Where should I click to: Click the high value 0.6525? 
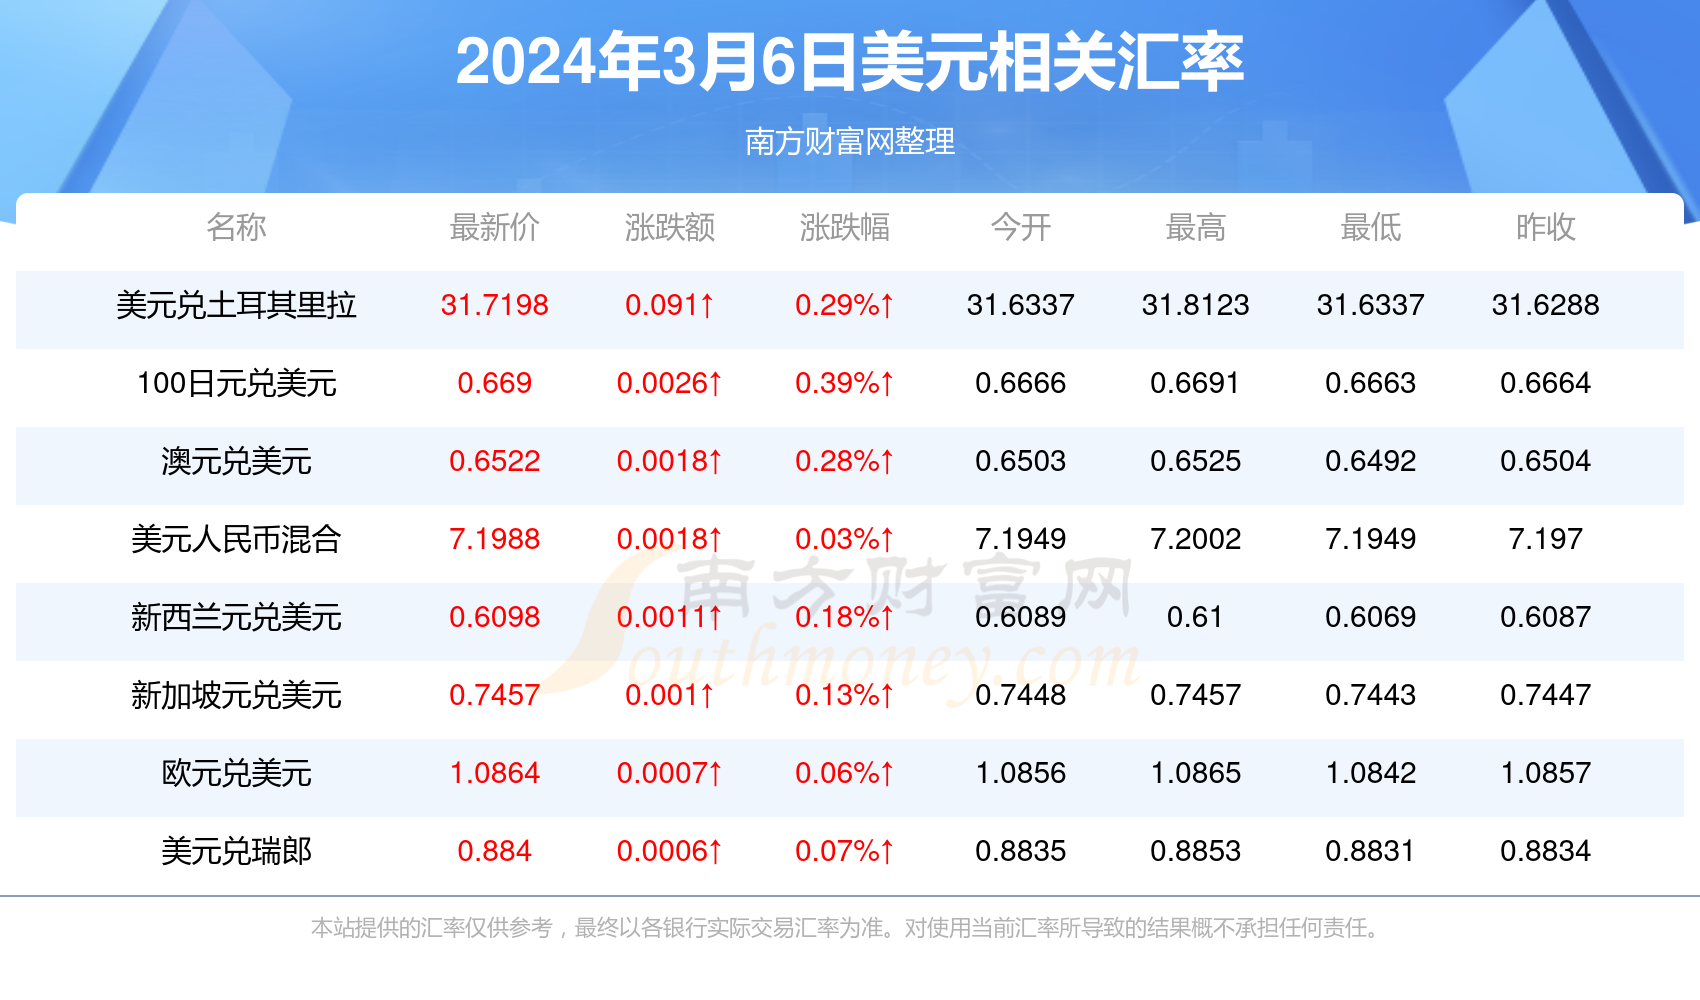pos(1195,461)
